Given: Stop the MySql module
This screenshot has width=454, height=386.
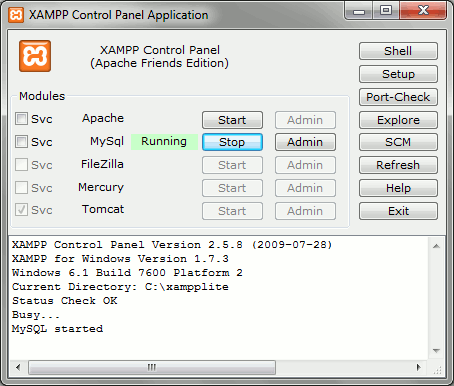Looking at the screenshot, I should pos(232,142).
